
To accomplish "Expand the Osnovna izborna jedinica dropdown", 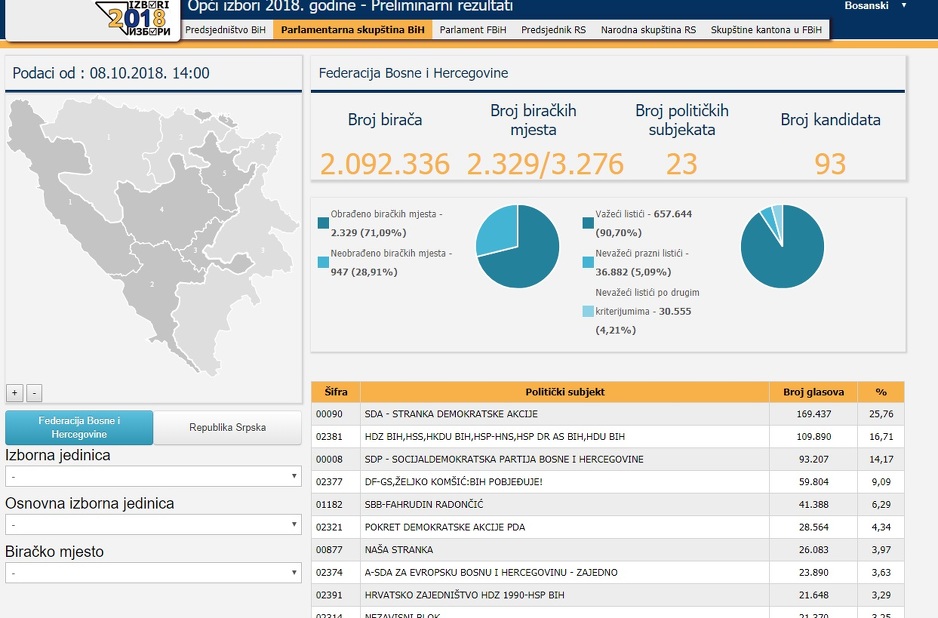I will point(153,525).
